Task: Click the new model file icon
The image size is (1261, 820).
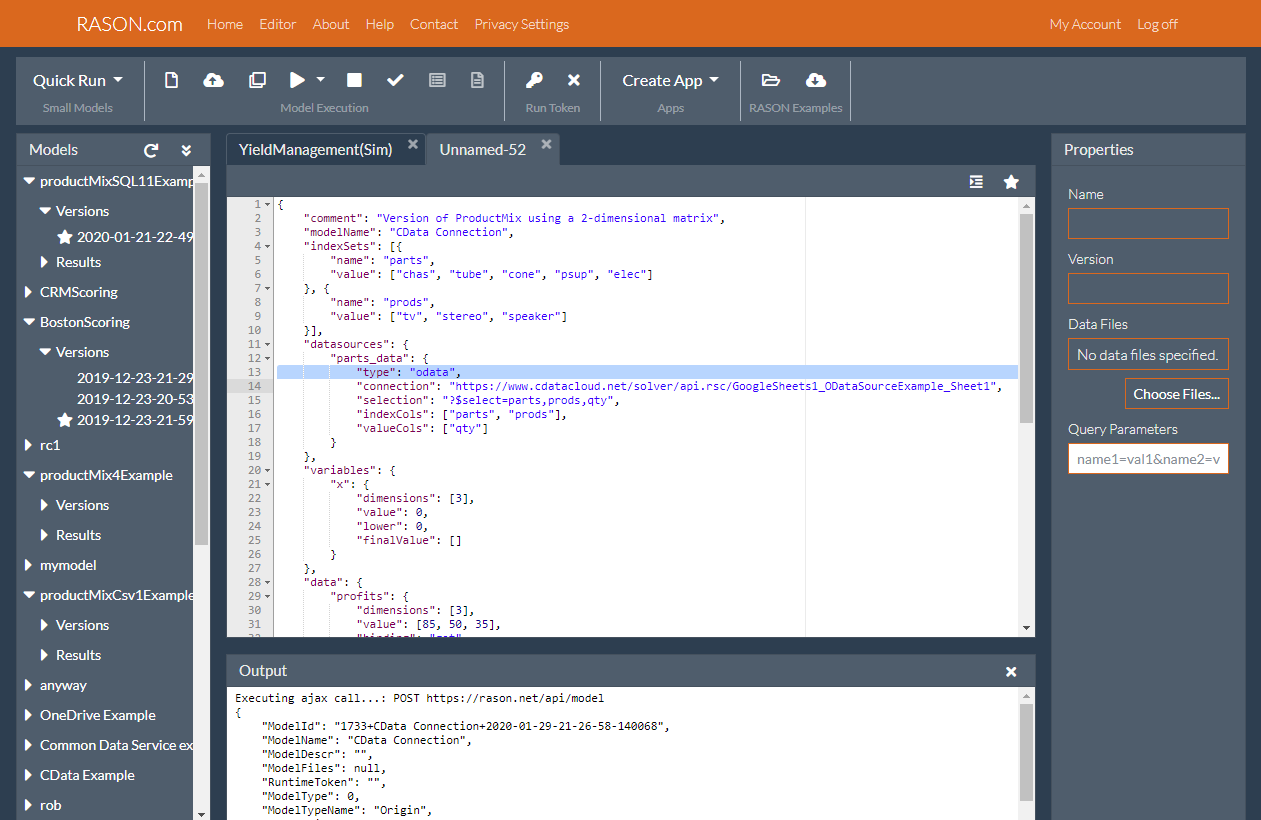Action: point(171,80)
